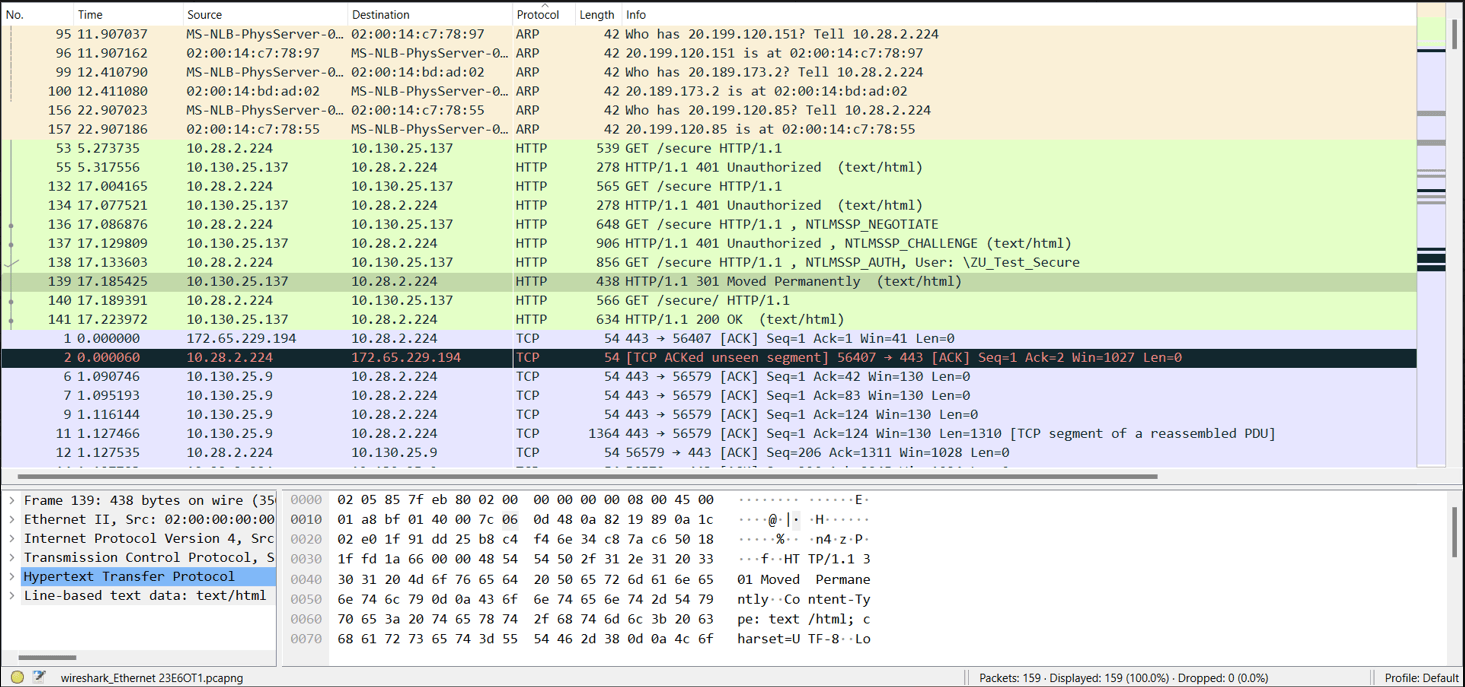Viewport: 1465px width, 687px height.
Task: Click the Profile: Default status label
Action: [x=1420, y=677]
